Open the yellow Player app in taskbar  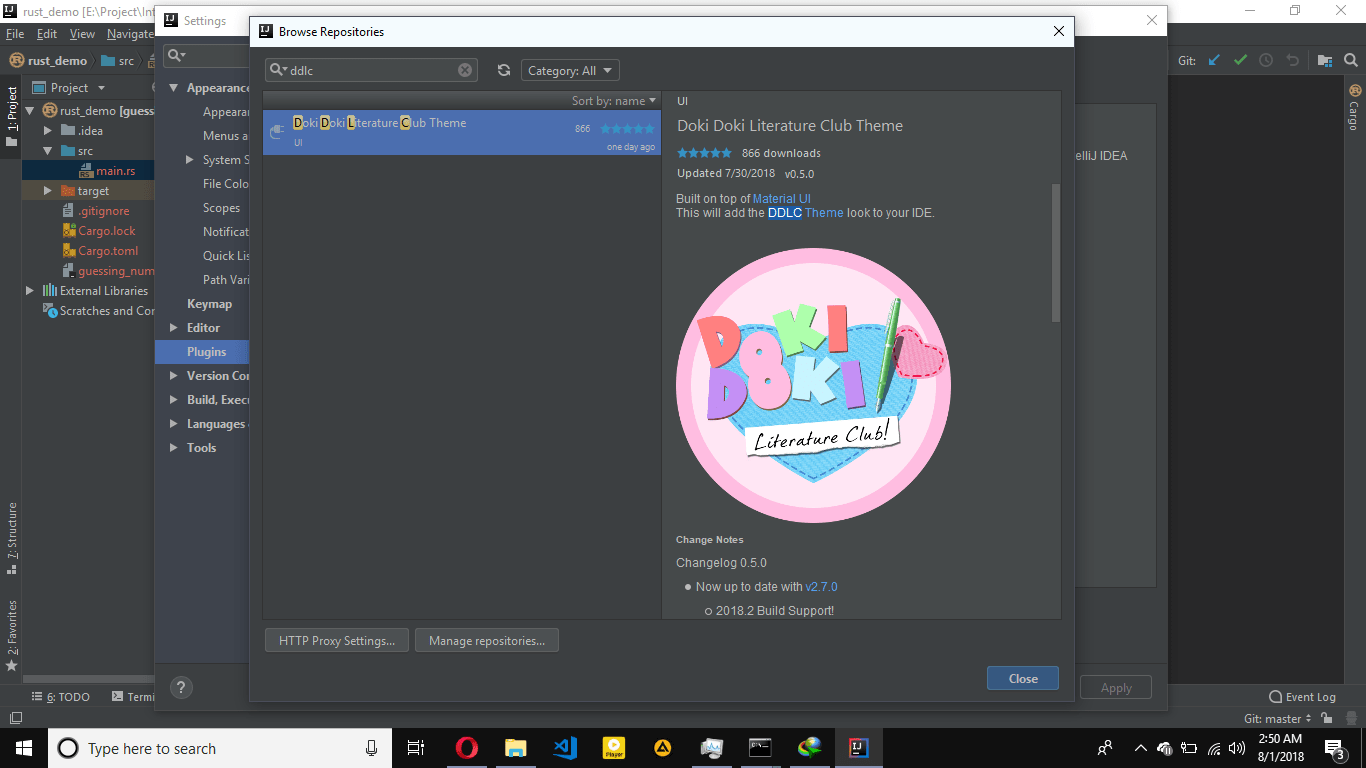[x=613, y=747]
